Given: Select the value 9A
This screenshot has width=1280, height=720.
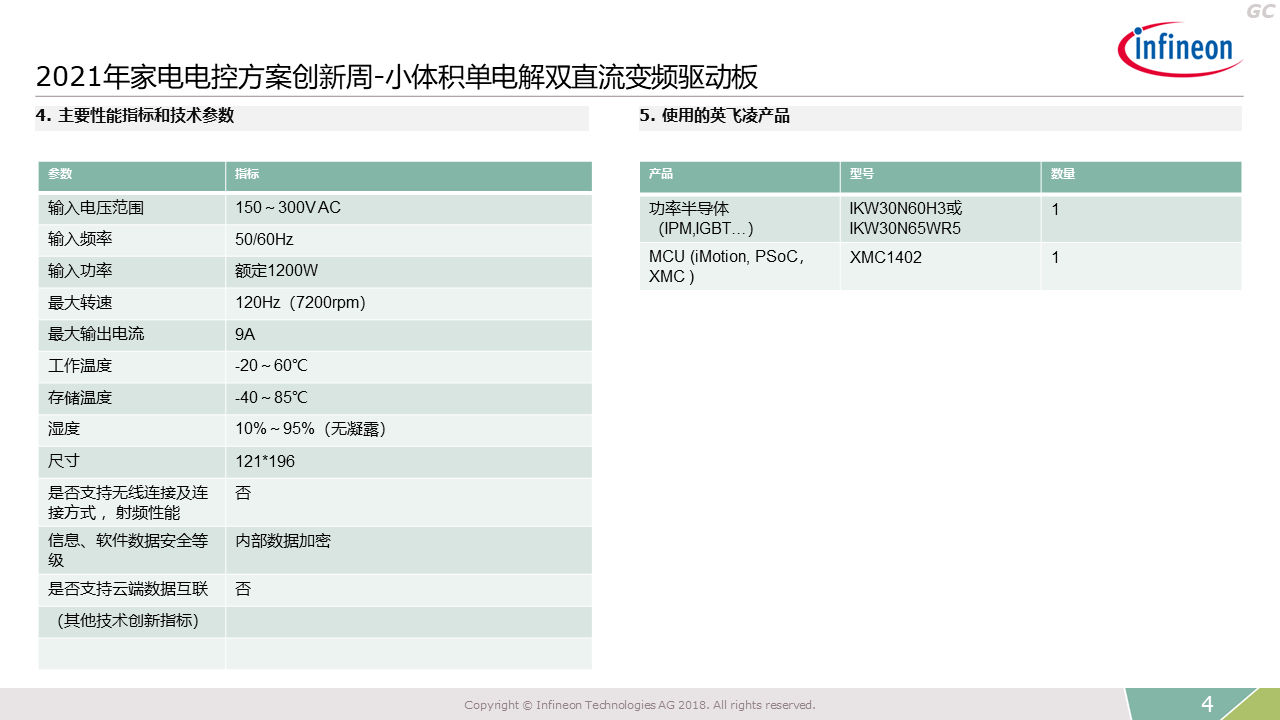Looking at the screenshot, I should (x=245, y=335).
